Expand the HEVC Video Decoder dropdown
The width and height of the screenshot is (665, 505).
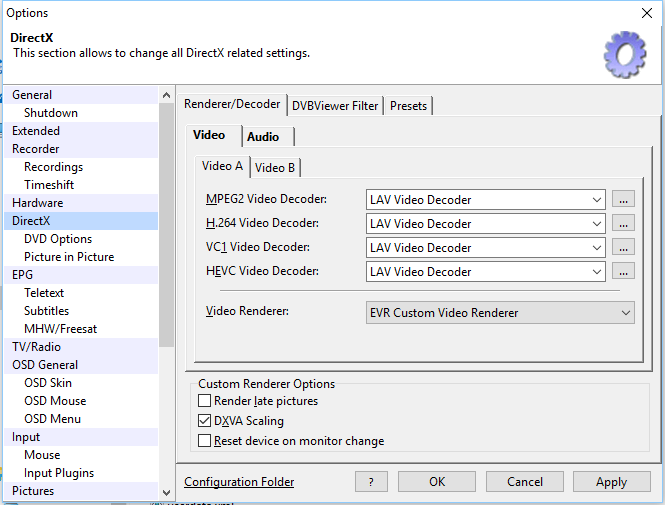point(596,272)
